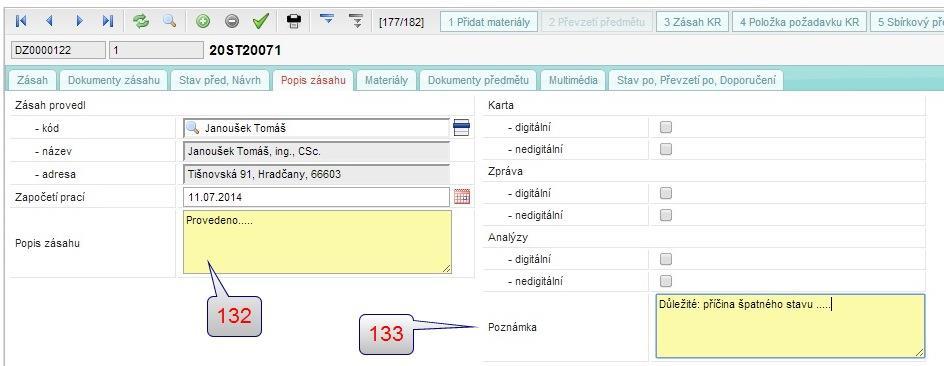Viewport: 944px width, 366px height.
Task: Click 1 Přidat materiály button
Action: (489, 22)
